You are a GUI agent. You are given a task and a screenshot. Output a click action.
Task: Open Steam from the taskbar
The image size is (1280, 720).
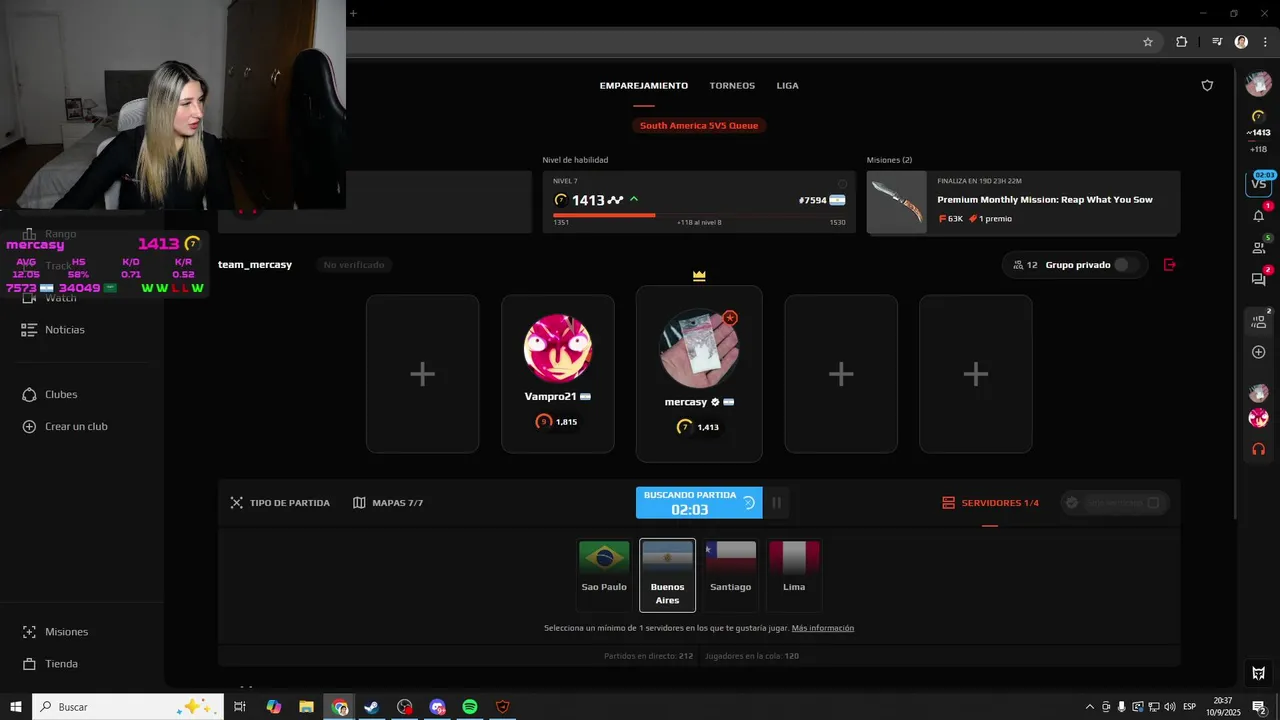tap(371, 707)
